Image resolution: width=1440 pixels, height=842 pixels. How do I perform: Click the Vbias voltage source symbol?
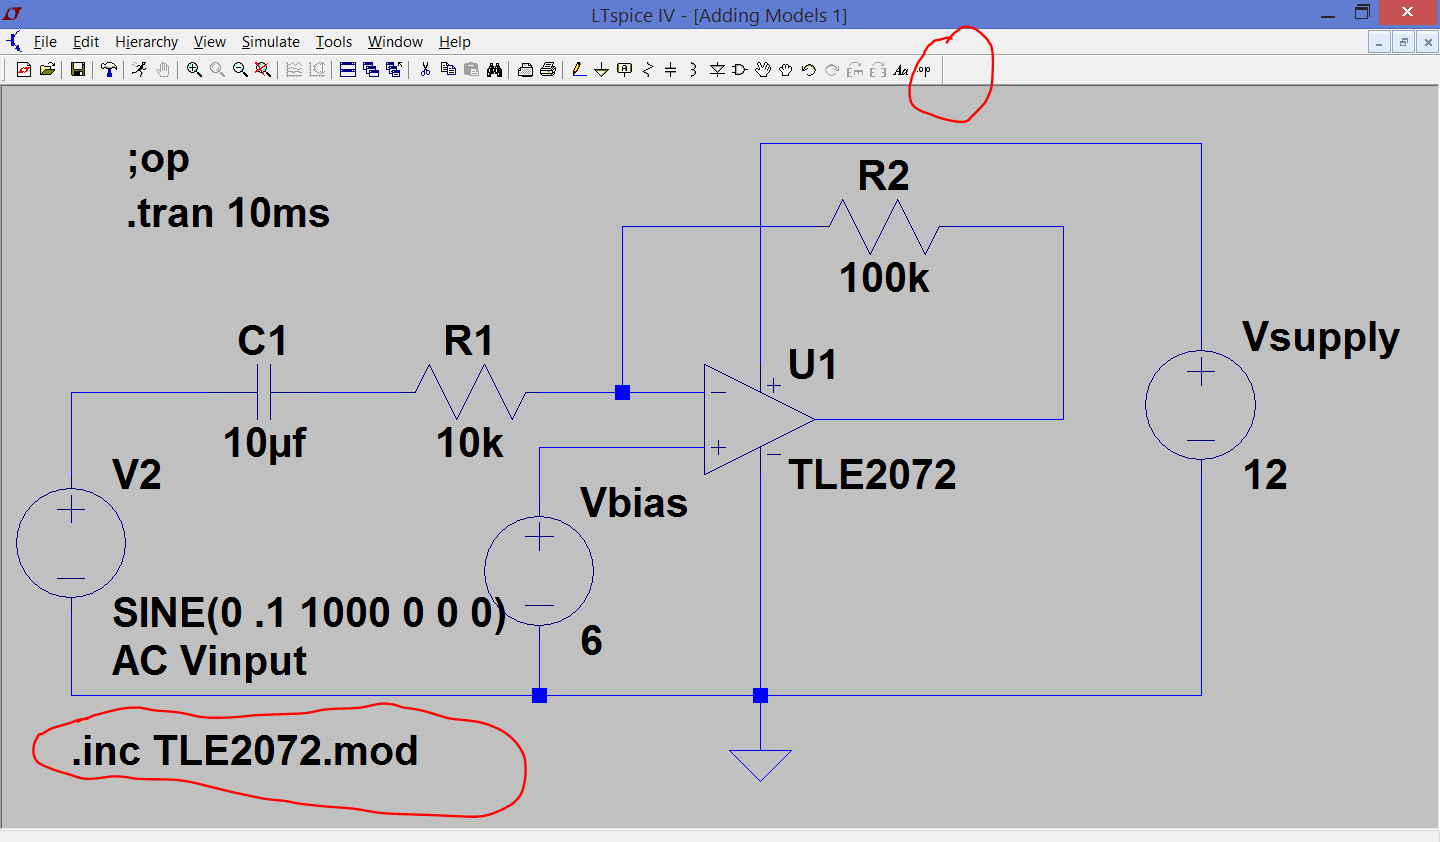(539, 571)
